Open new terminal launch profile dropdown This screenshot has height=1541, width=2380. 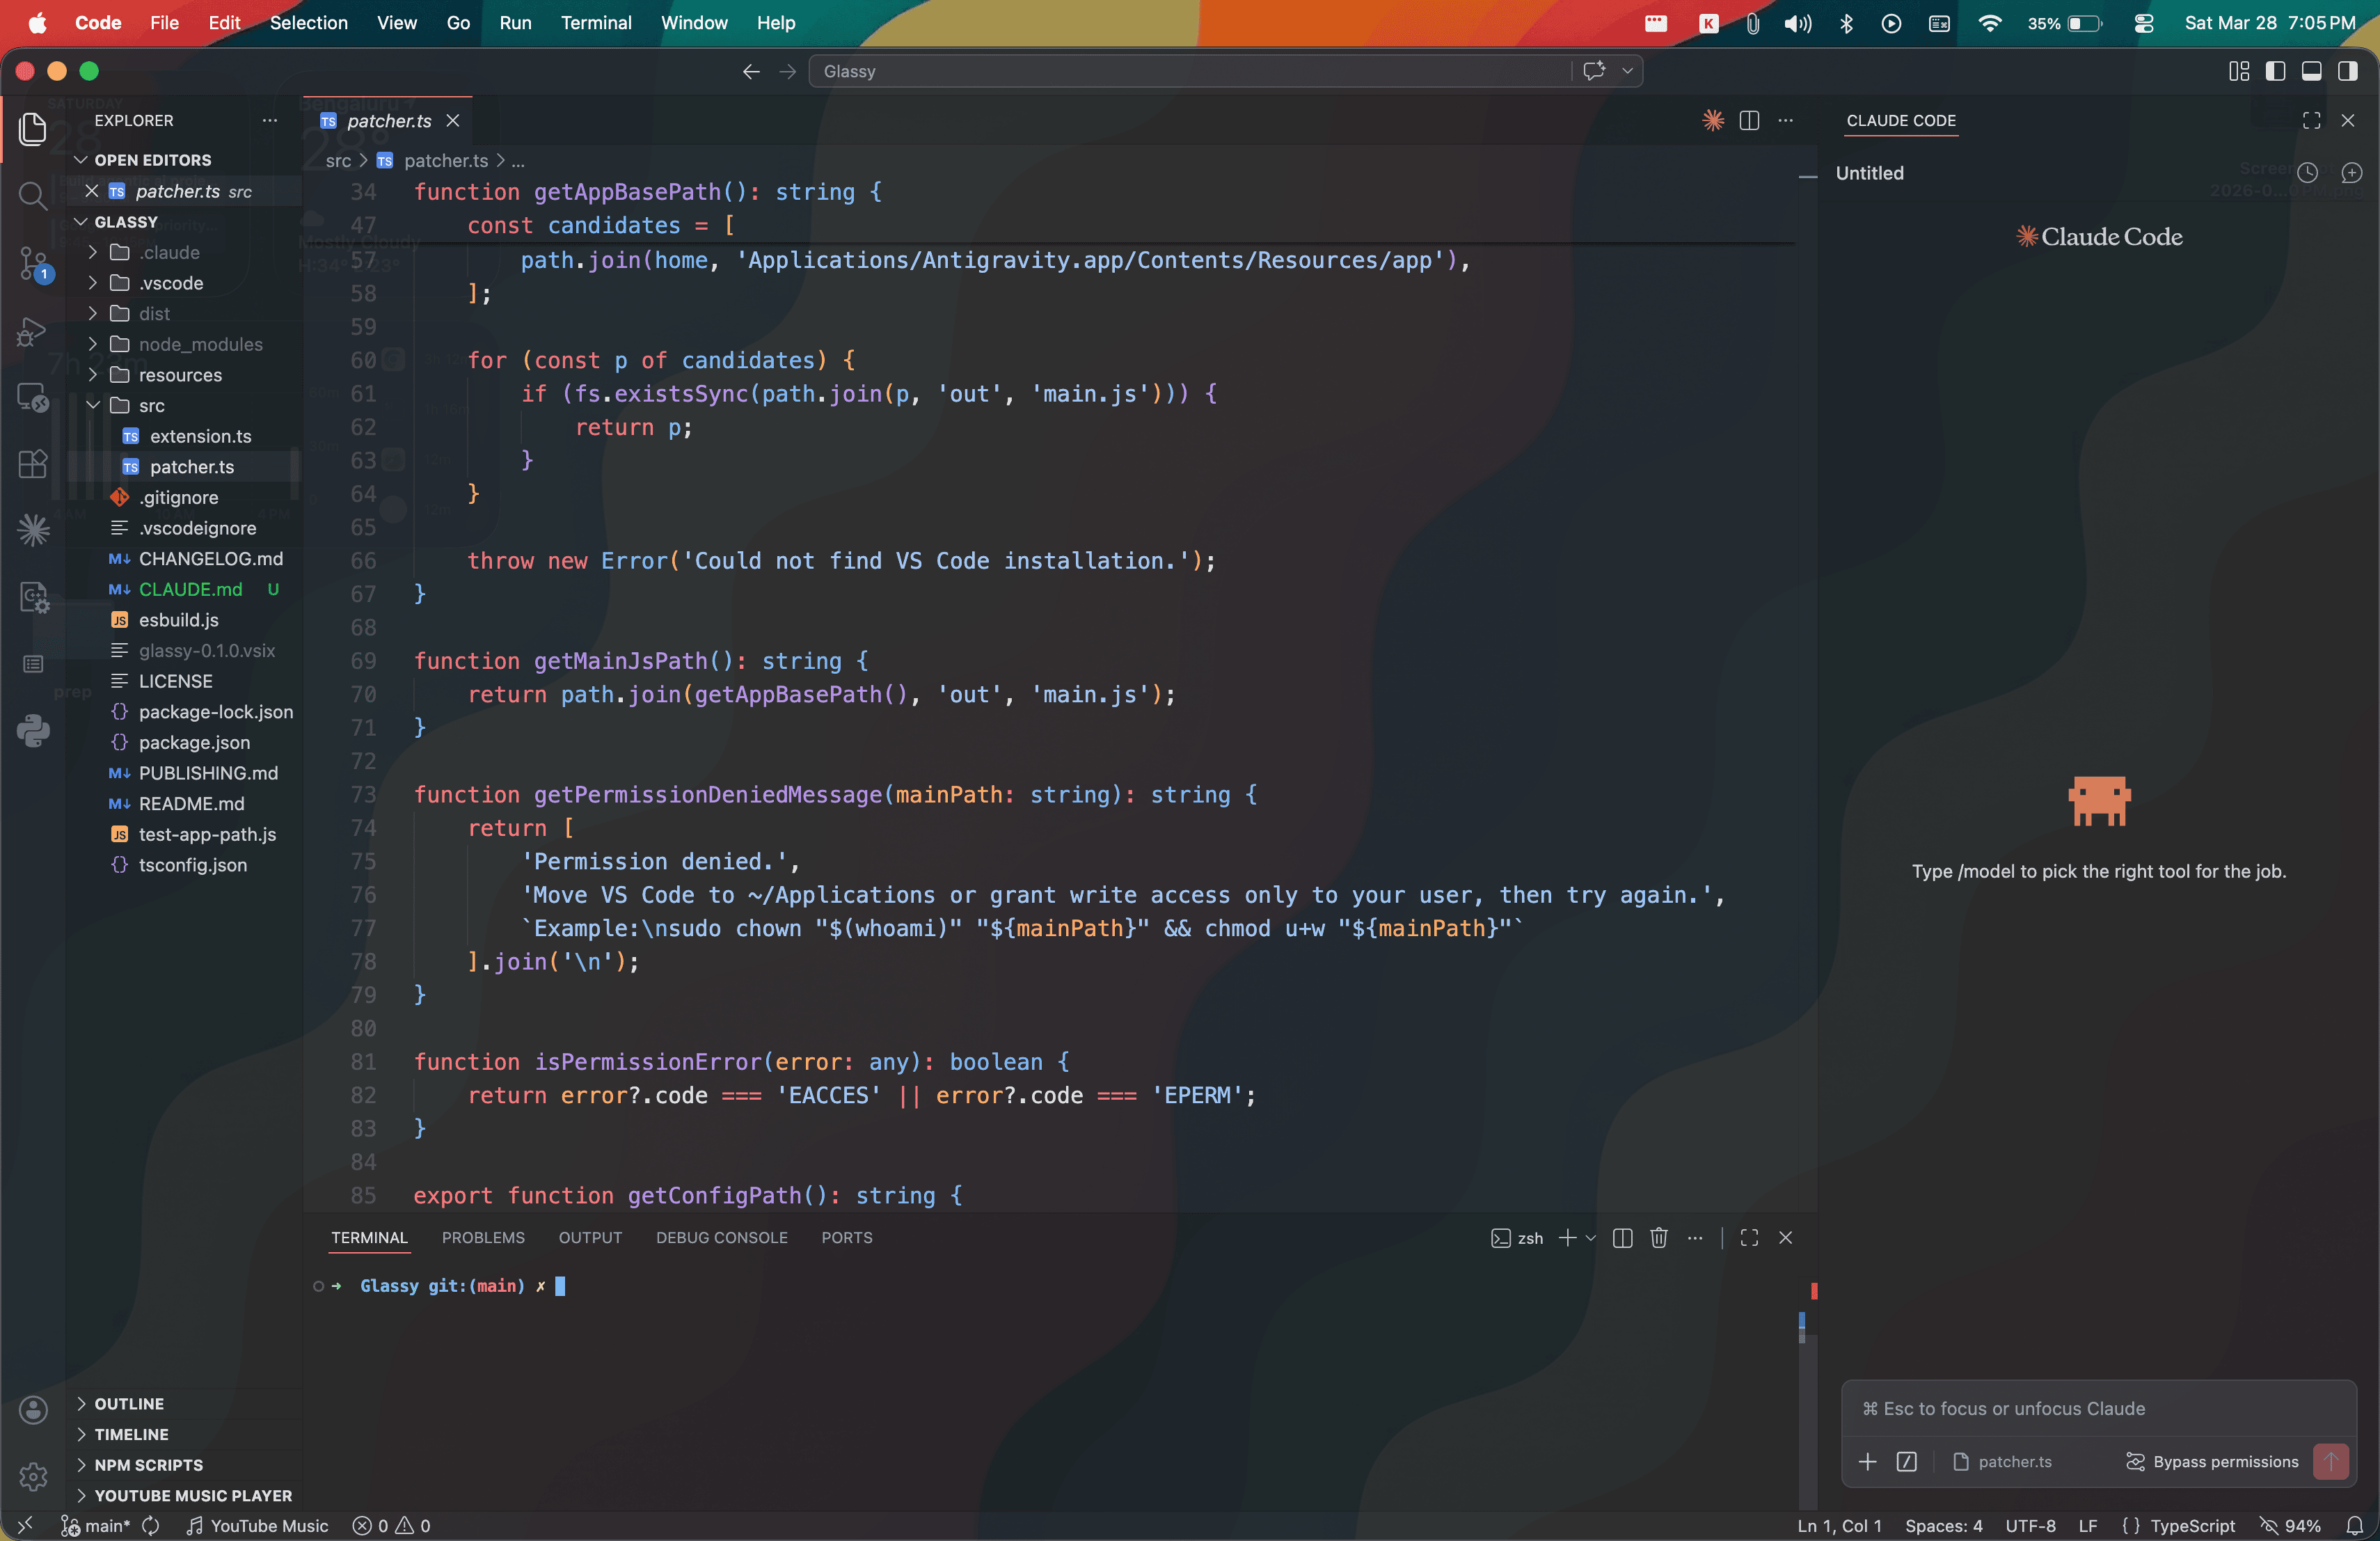coord(1591,1238)
